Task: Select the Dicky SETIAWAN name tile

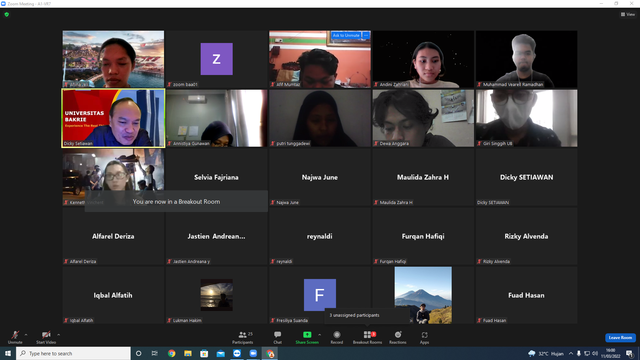Action: 527,177
